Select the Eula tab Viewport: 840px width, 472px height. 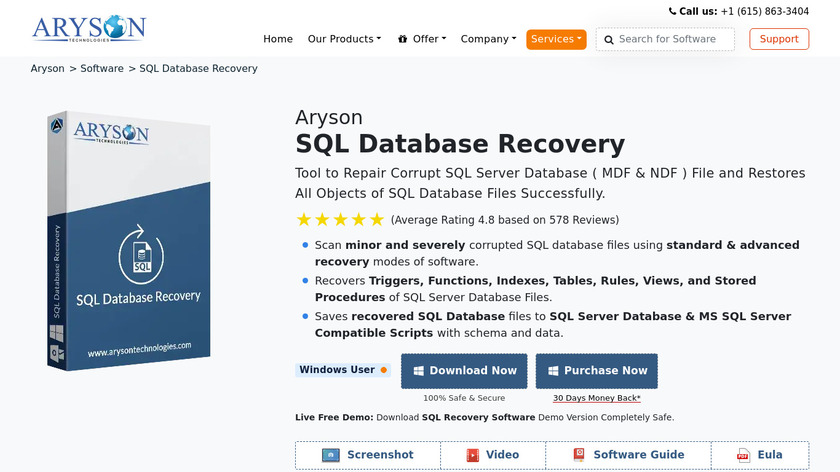click(x=760, y=455)
